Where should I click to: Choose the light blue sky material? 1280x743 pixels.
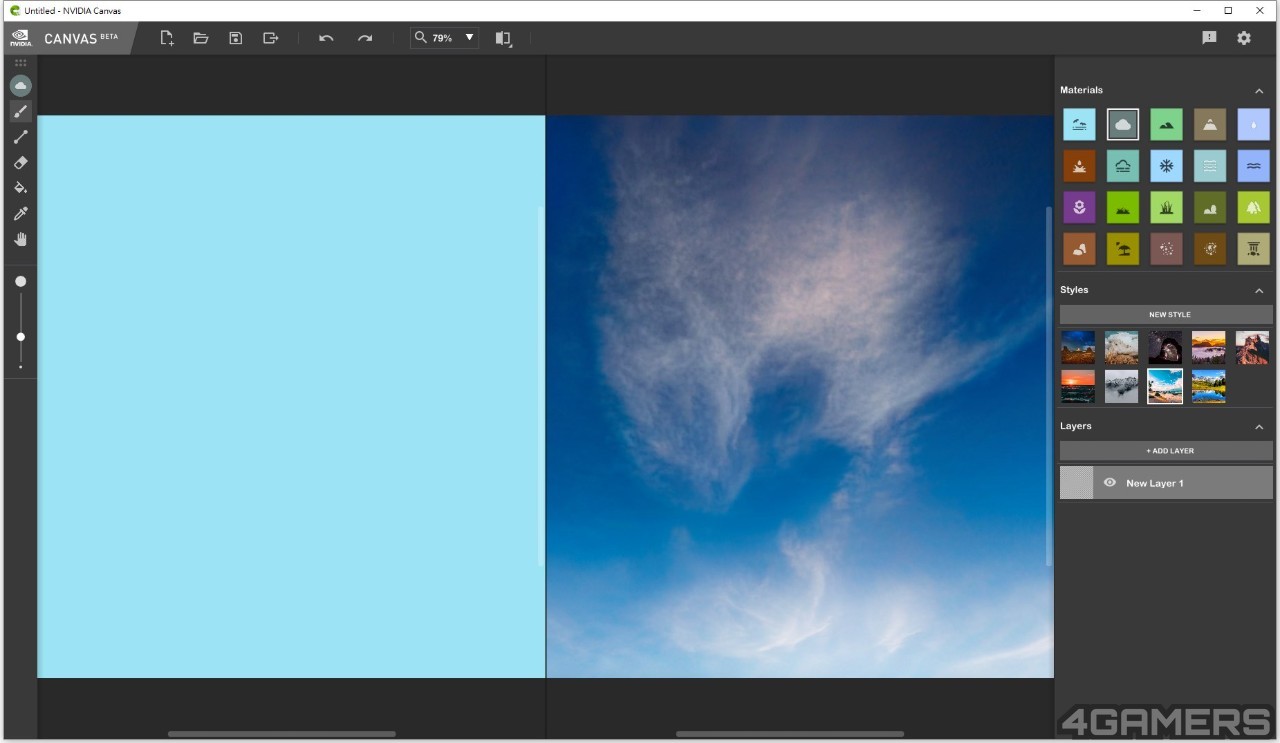pos(1079,124)
